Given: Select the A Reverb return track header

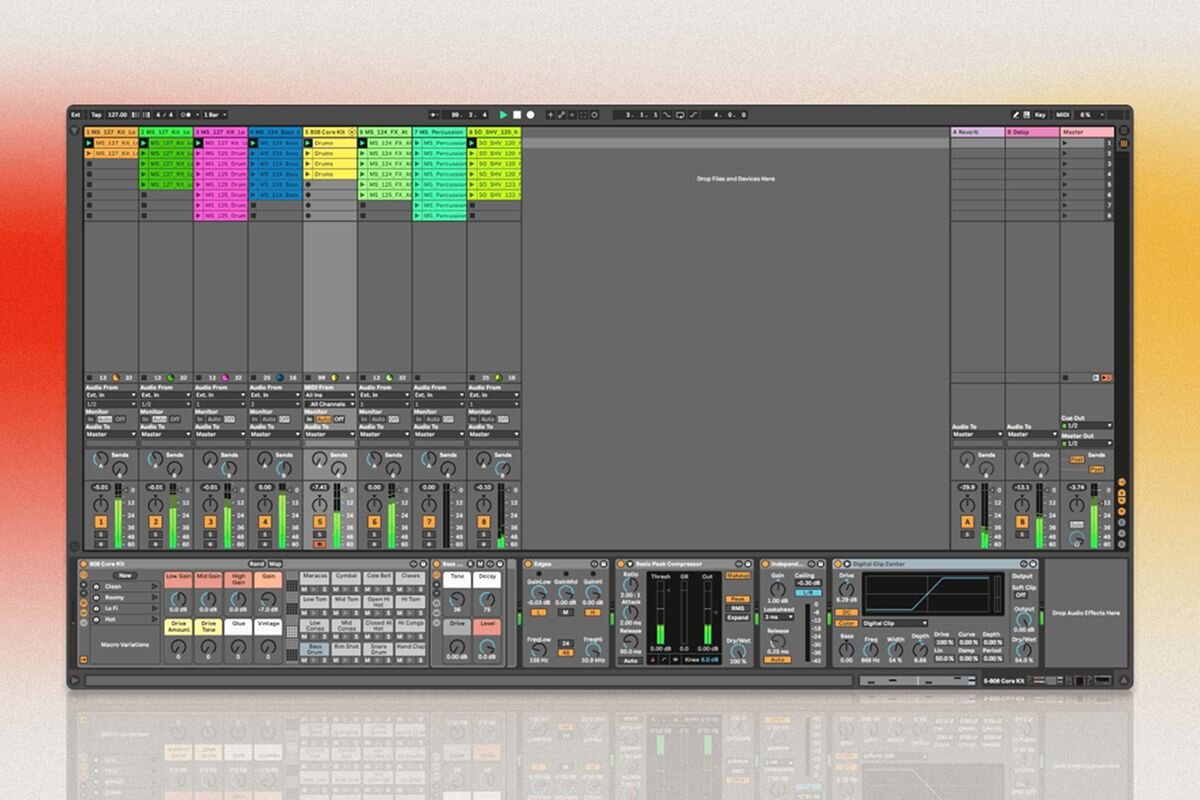Looking at the screenshot, I should 977,132.
